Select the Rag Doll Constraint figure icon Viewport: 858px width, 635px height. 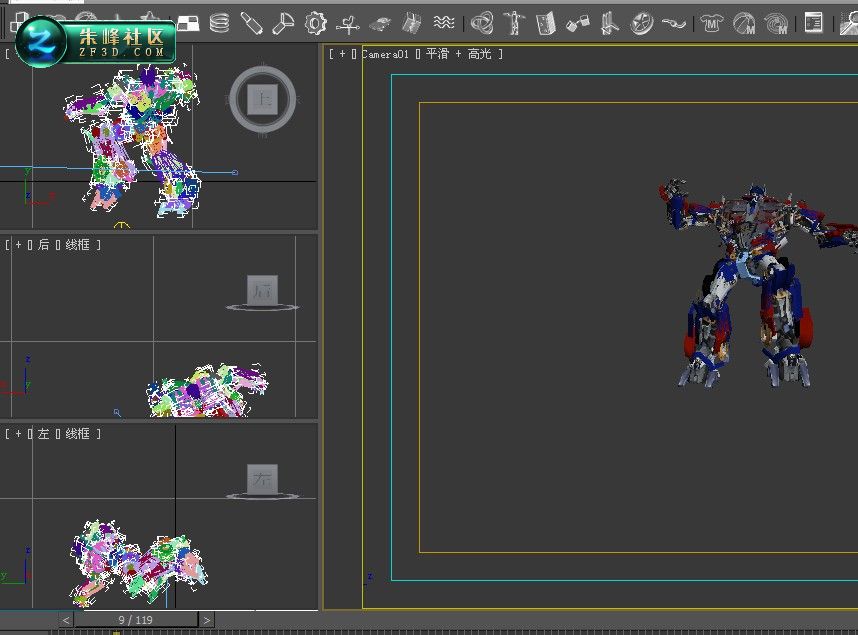pyautogui.click(x=514, y=24)
